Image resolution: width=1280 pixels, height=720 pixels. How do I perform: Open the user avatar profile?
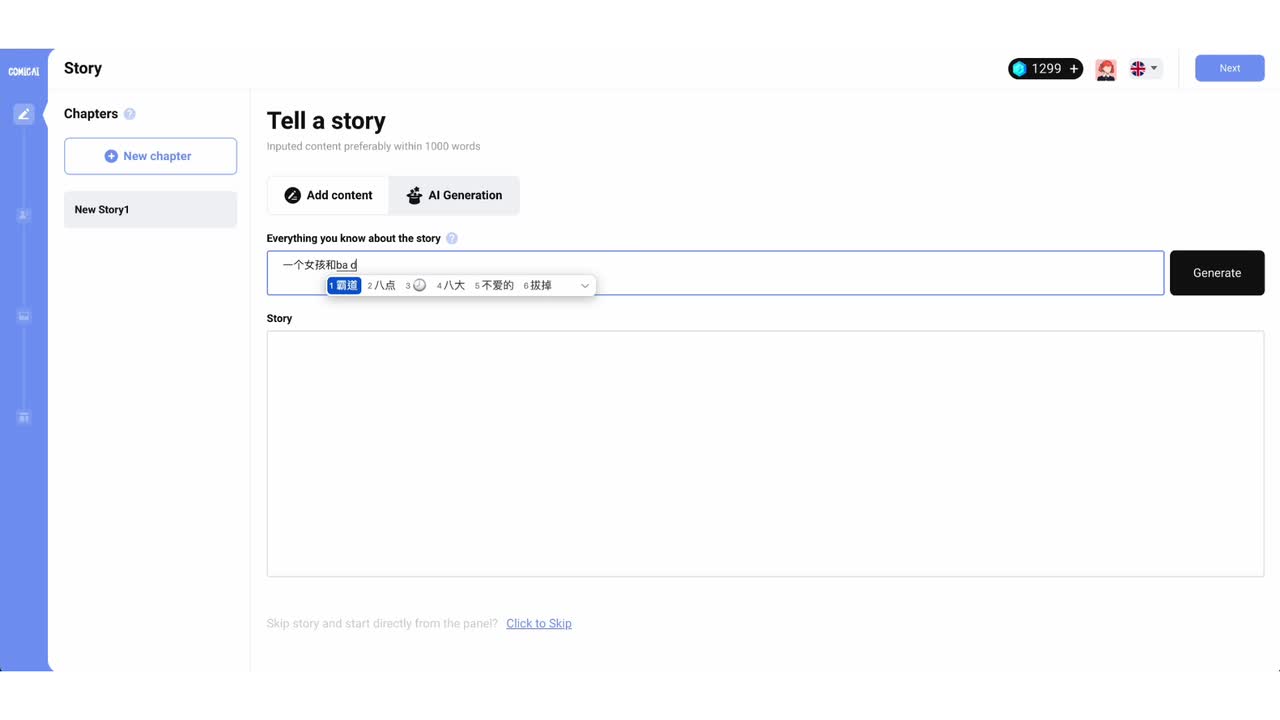pos(1105,69)
